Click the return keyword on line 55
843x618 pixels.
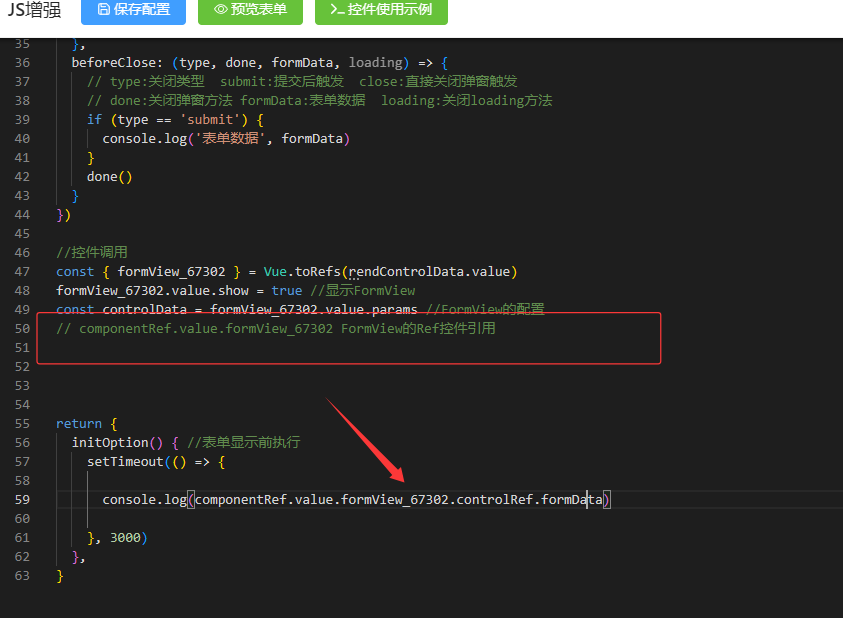(x=79, y=423)
